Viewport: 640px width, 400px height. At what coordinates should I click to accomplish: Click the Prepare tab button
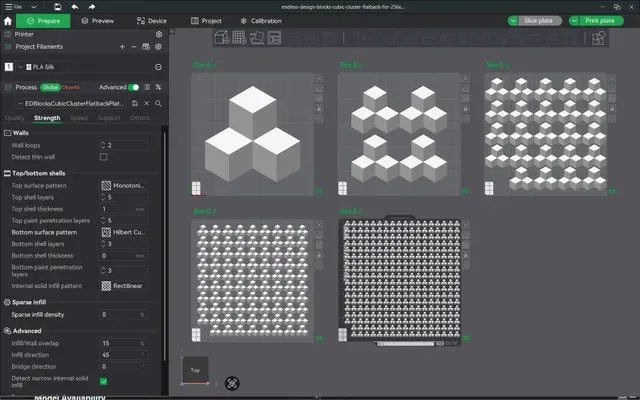pyautogui.click(x=43, y=21)
